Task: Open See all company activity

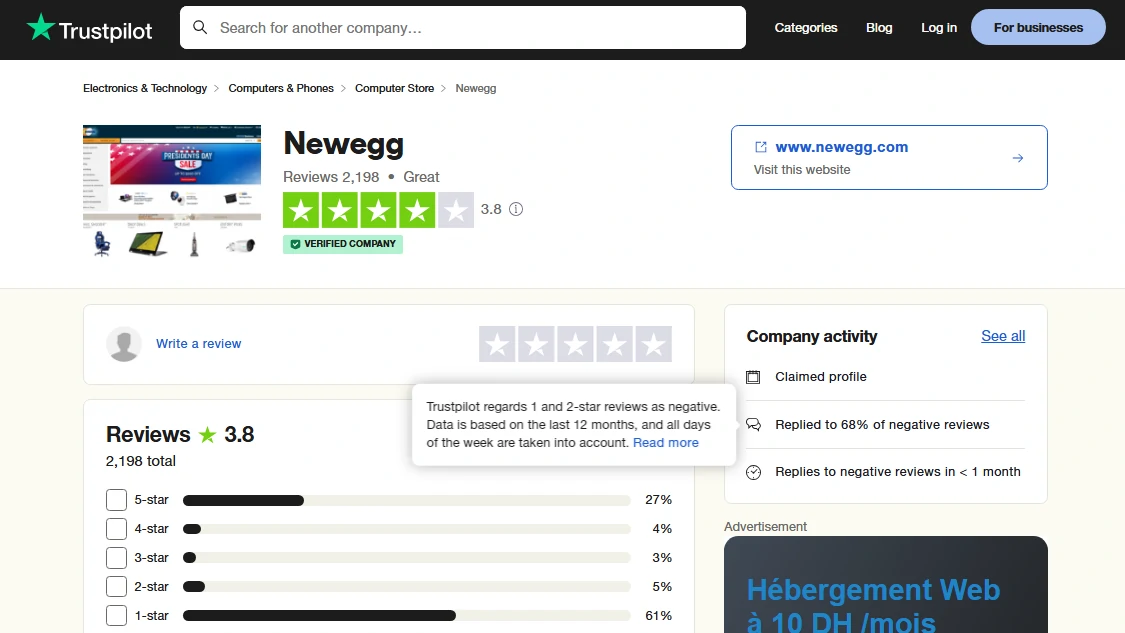Action: point(1003,336)
